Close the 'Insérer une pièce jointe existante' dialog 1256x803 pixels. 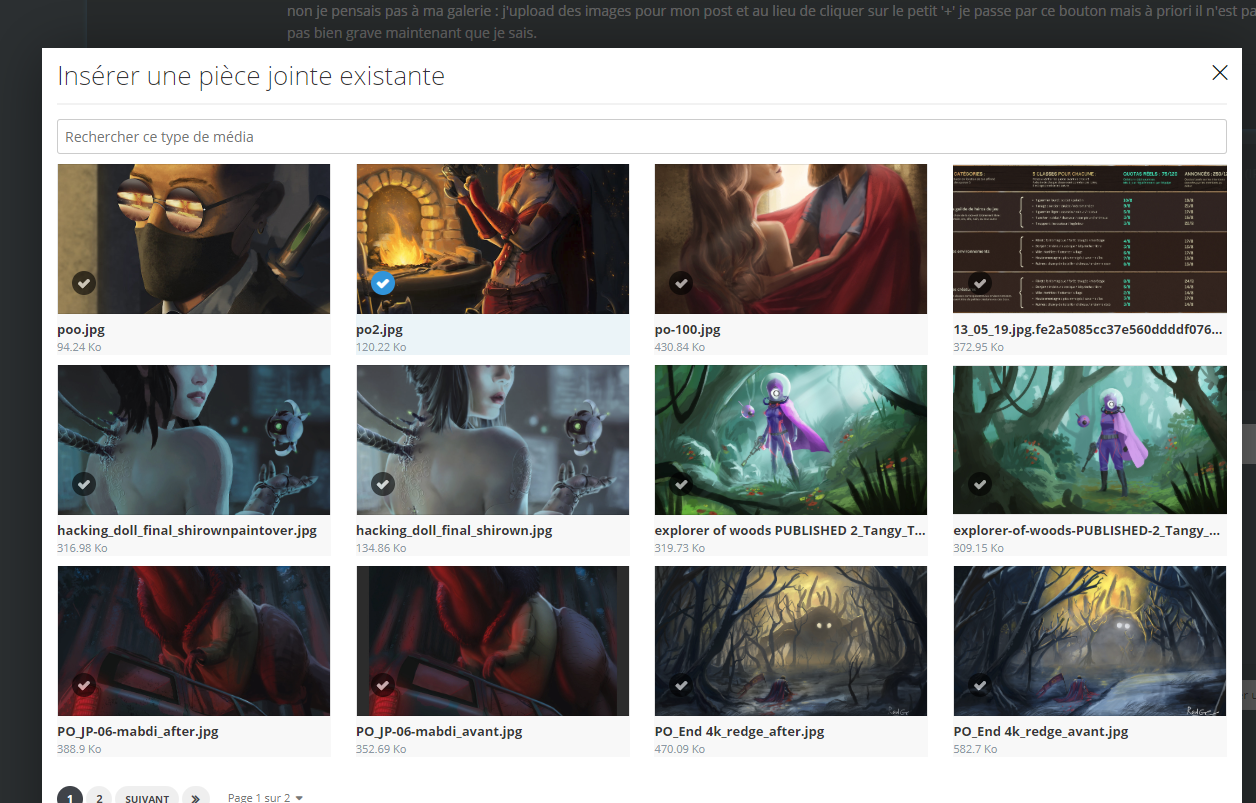coord(1219,73)
